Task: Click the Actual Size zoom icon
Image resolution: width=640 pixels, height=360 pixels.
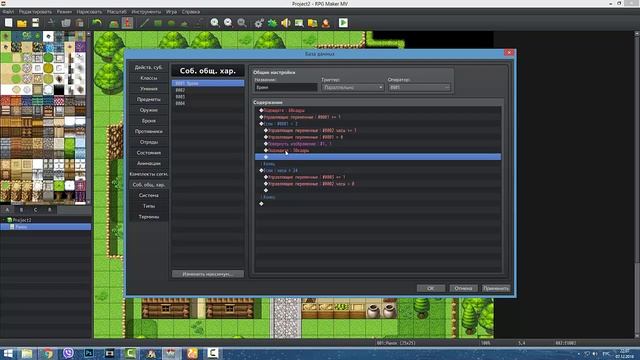Action: tap(242, 23)
